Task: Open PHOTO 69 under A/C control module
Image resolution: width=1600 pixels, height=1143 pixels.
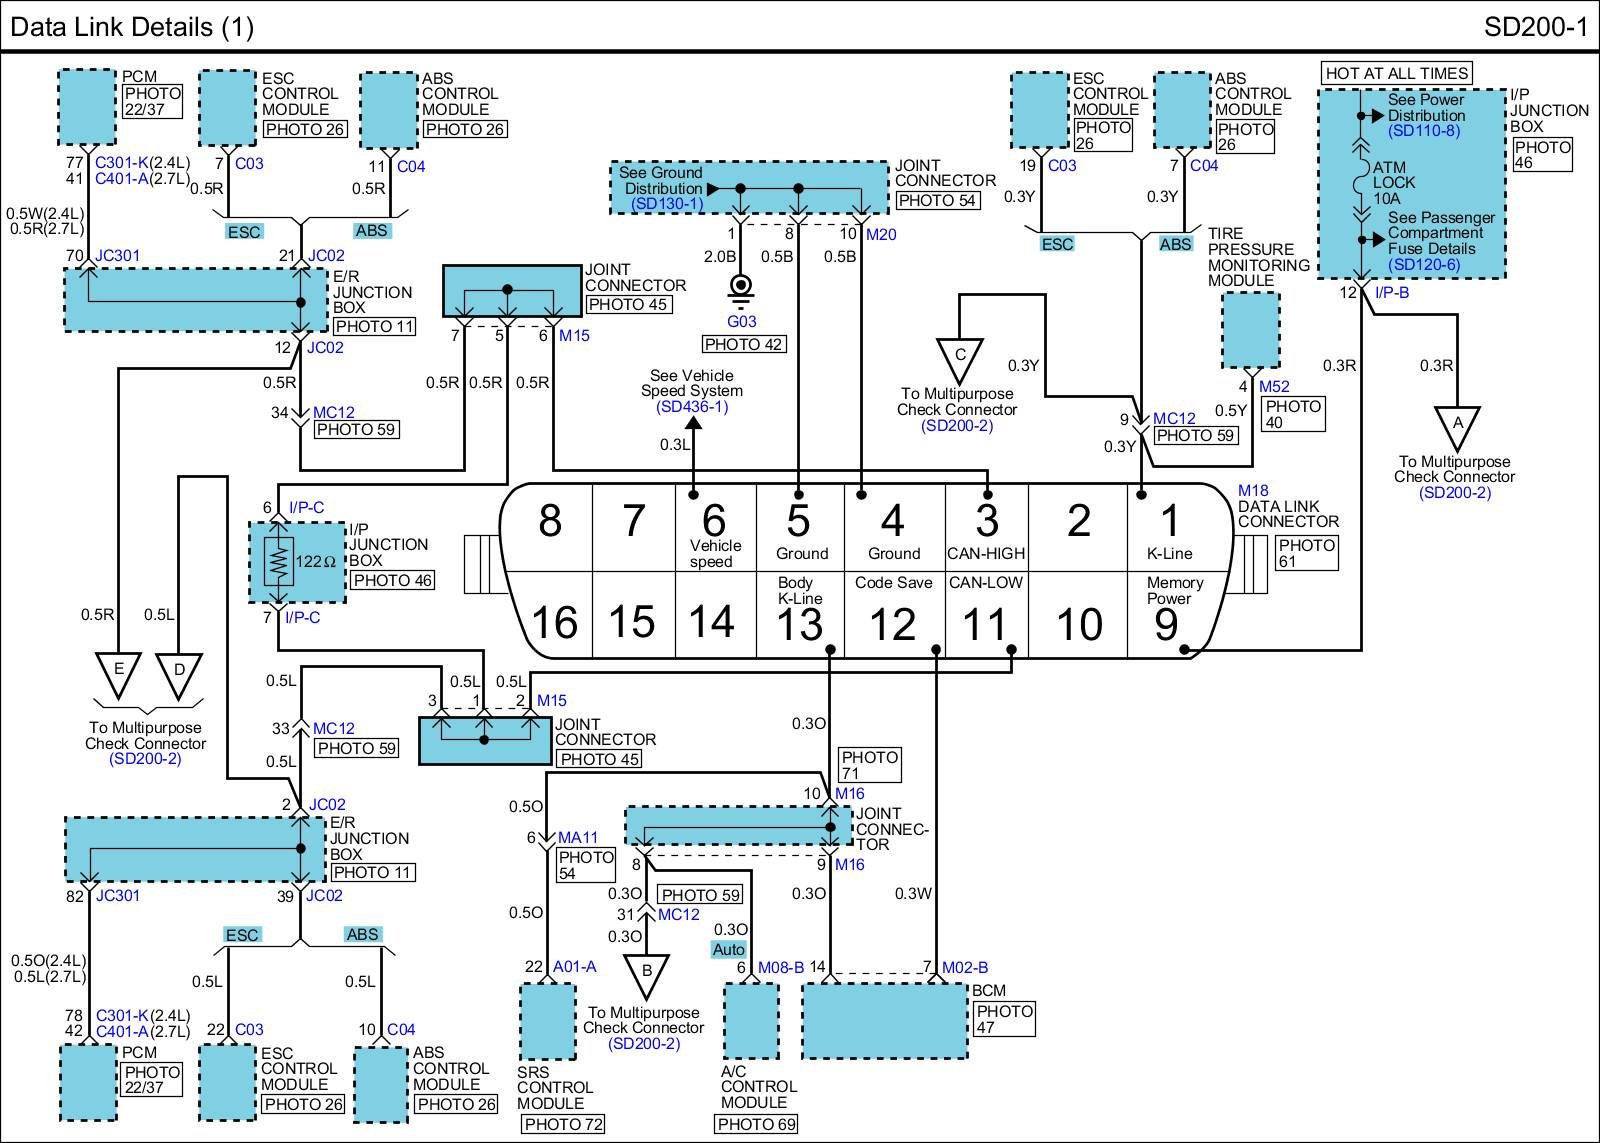Action: (x=757, y=1124)
